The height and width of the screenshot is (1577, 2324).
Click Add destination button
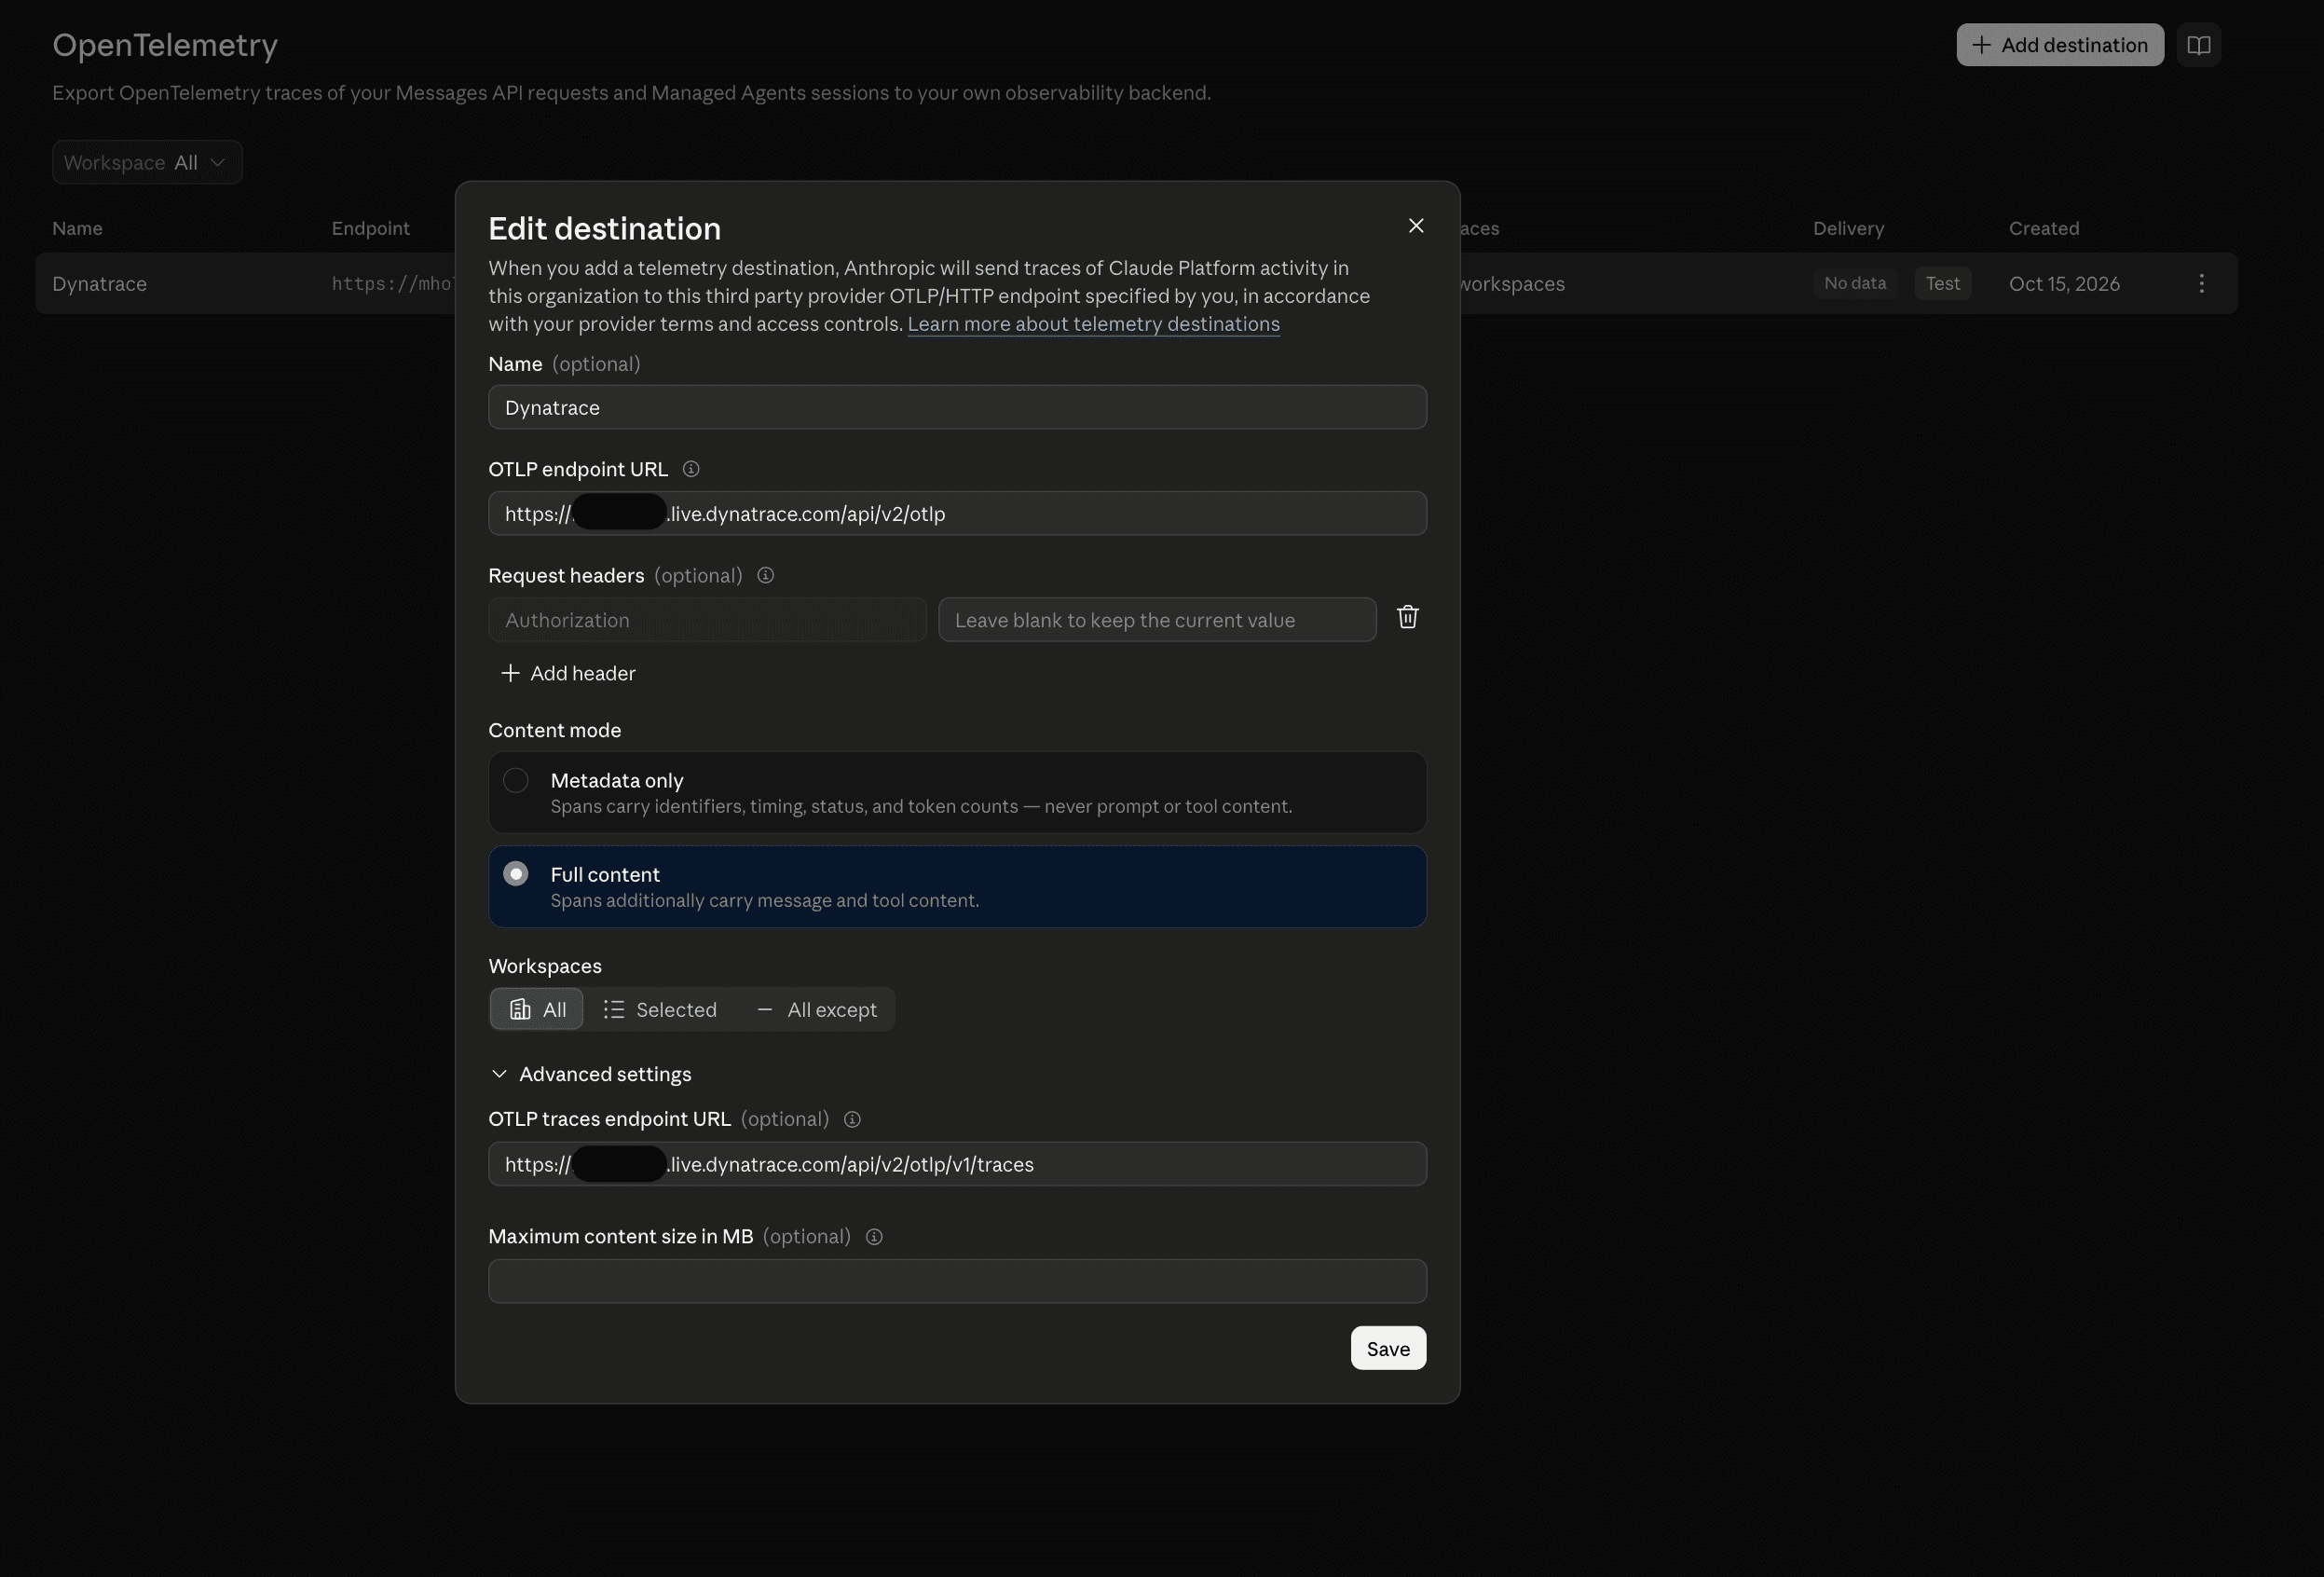point(2060,45)
